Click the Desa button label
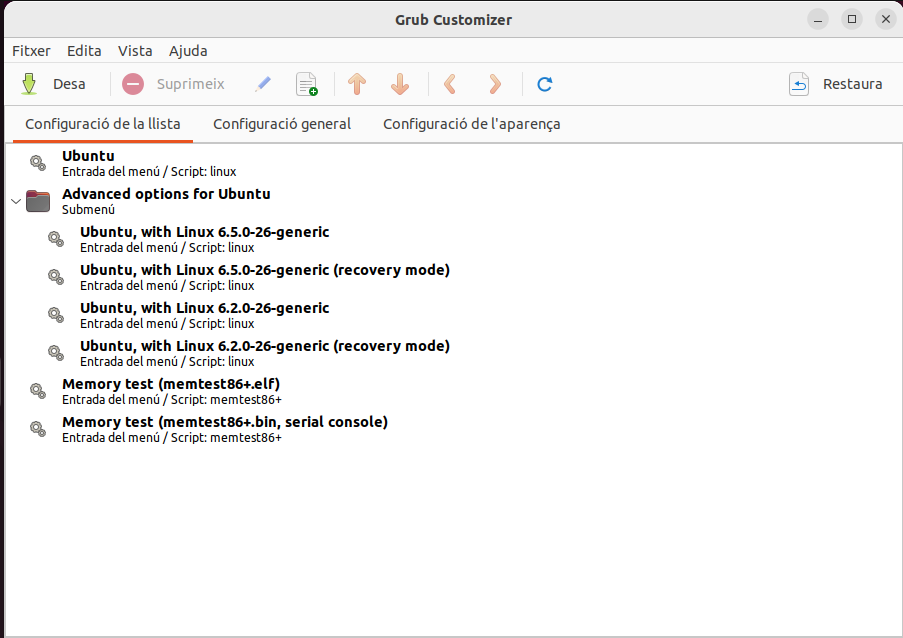This screenshot has height=638, width=903. click(x=69, y=84)
